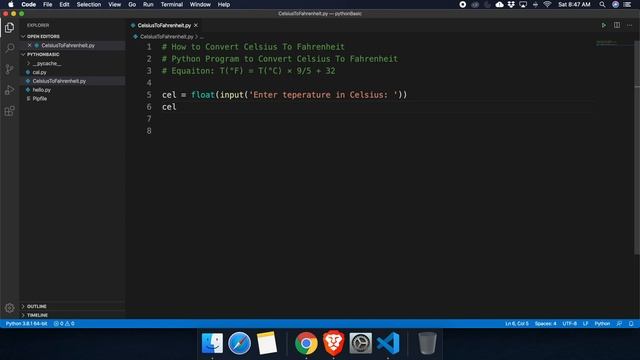Image resolution: width=640 pixels, height=360 pixels.
Task: Open editor More Actions ellipsis
Action: (x=630, y=25)
